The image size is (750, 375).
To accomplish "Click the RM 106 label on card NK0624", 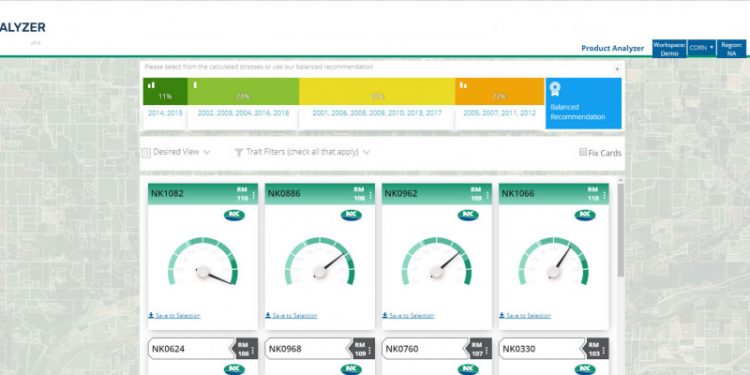I will click(x=243, y=349).
